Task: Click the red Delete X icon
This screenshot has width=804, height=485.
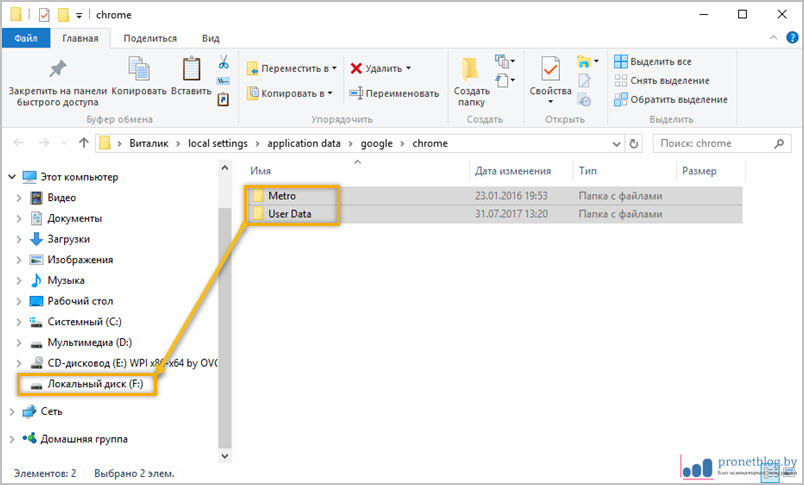Action: click(x=357, y=68)
